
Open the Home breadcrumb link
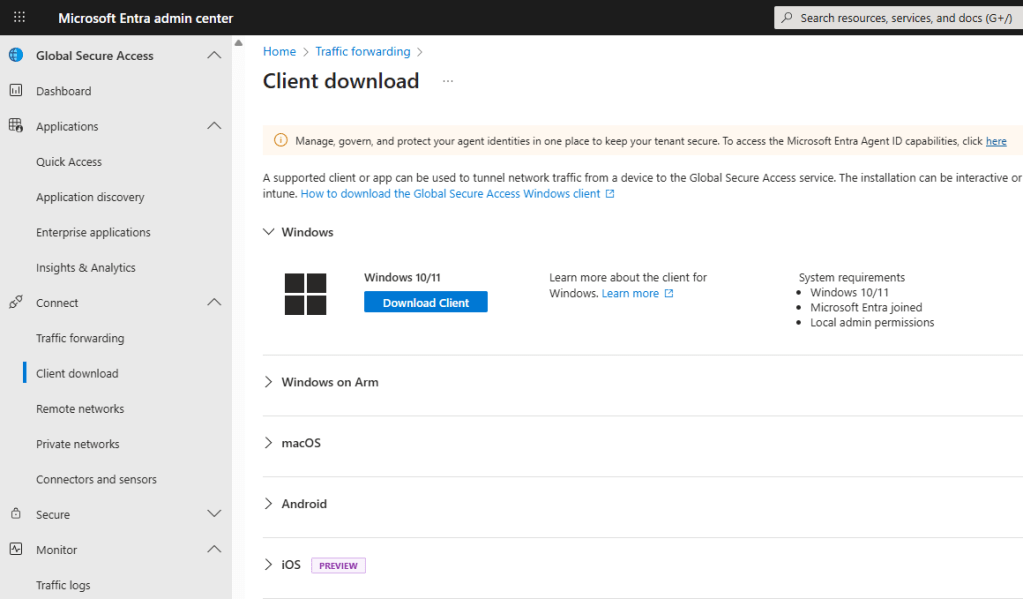point(279,51)
